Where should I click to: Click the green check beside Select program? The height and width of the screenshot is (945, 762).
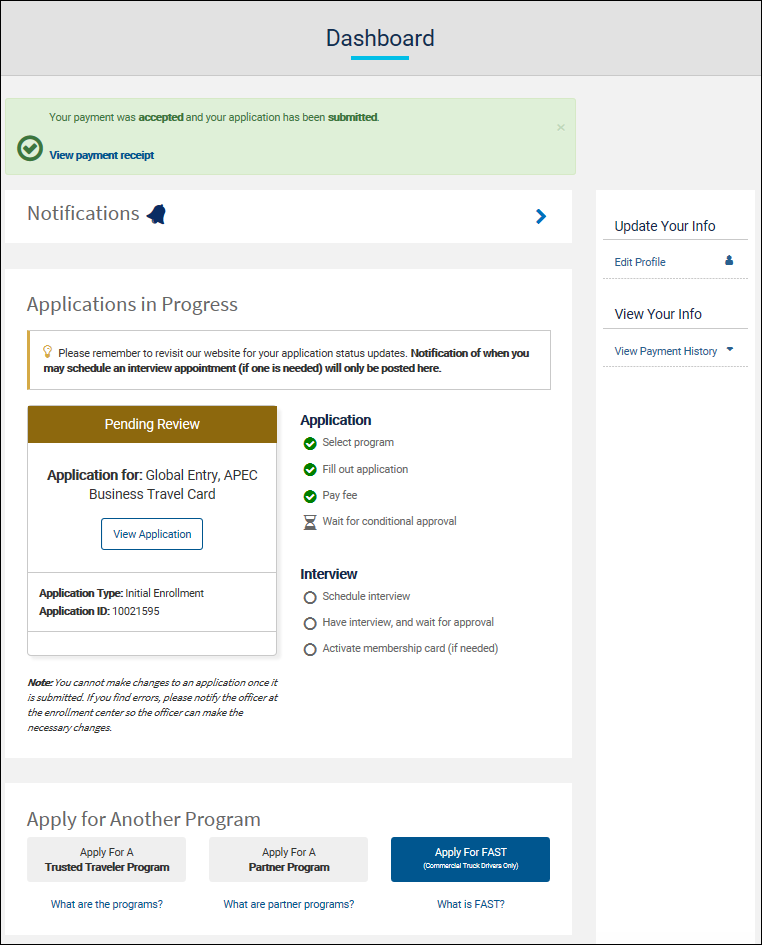pyautogui.click(x=310, y=443)
